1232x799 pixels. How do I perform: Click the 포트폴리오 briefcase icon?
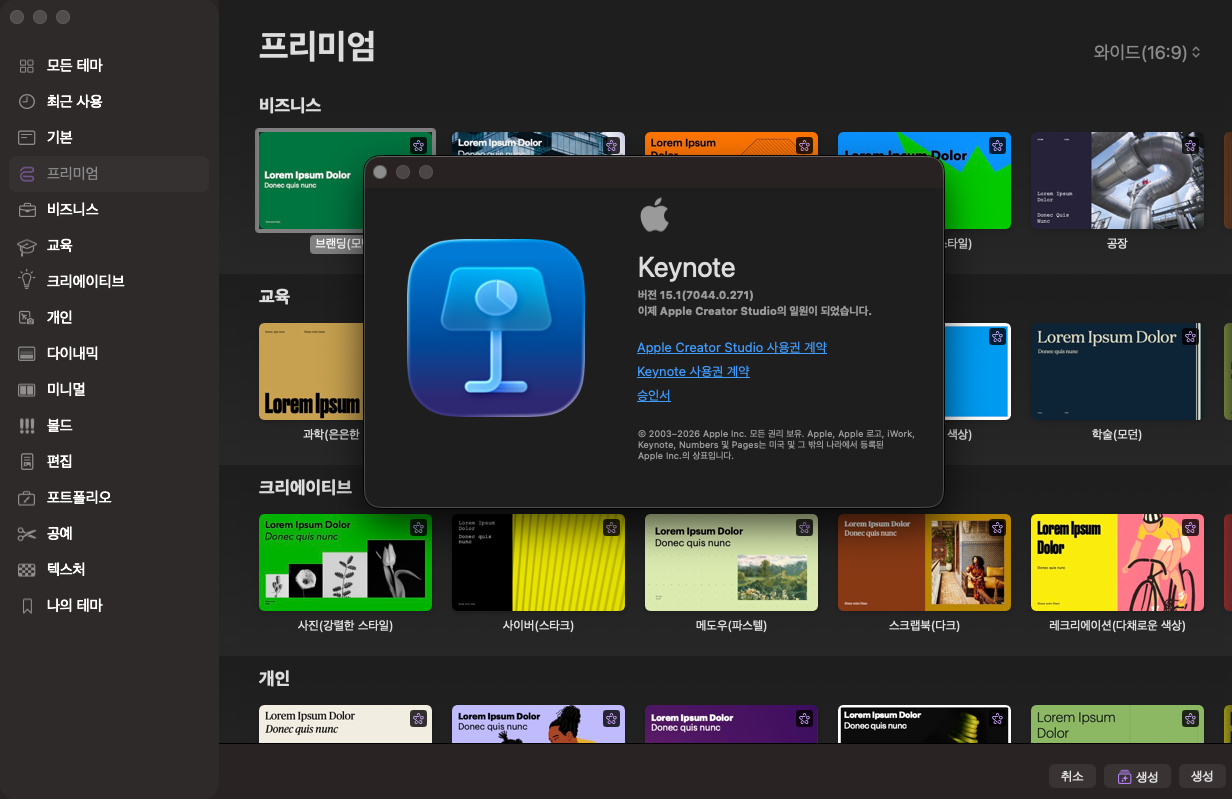[27, 498]
